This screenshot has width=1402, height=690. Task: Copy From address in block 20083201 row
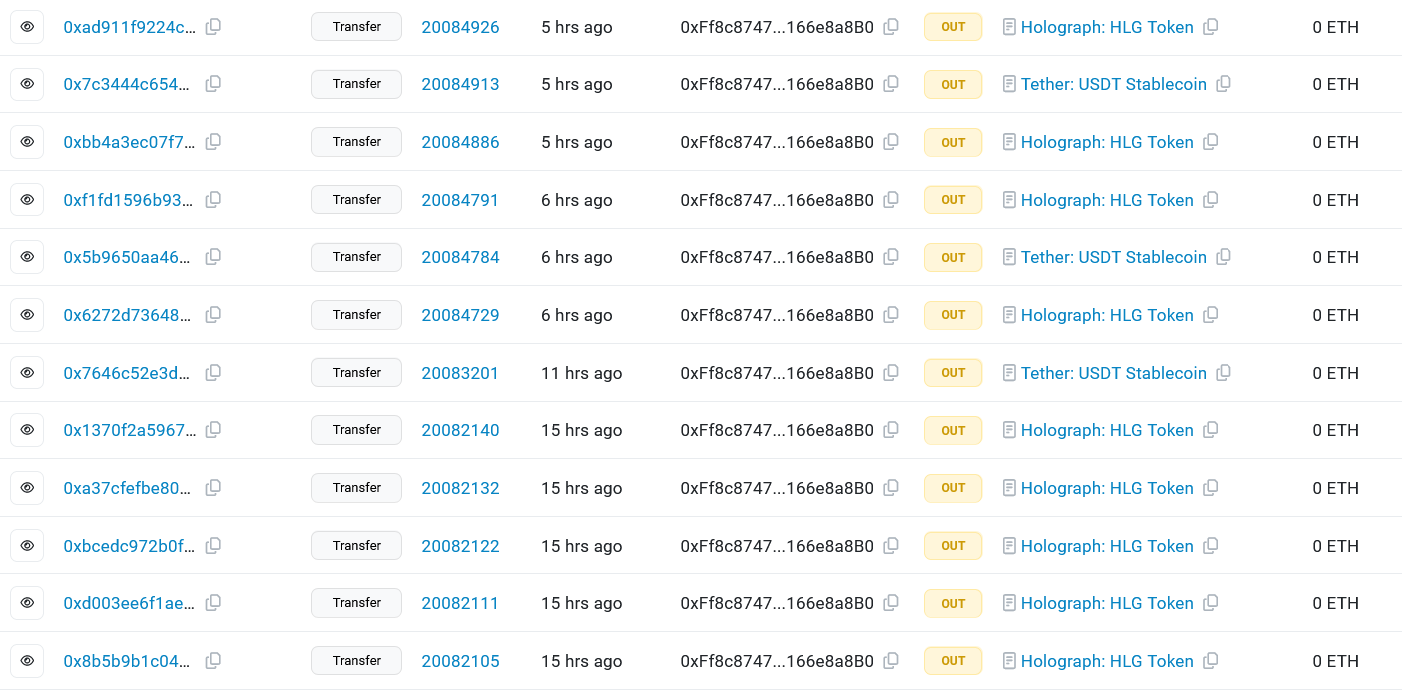[x=891, y=373]
